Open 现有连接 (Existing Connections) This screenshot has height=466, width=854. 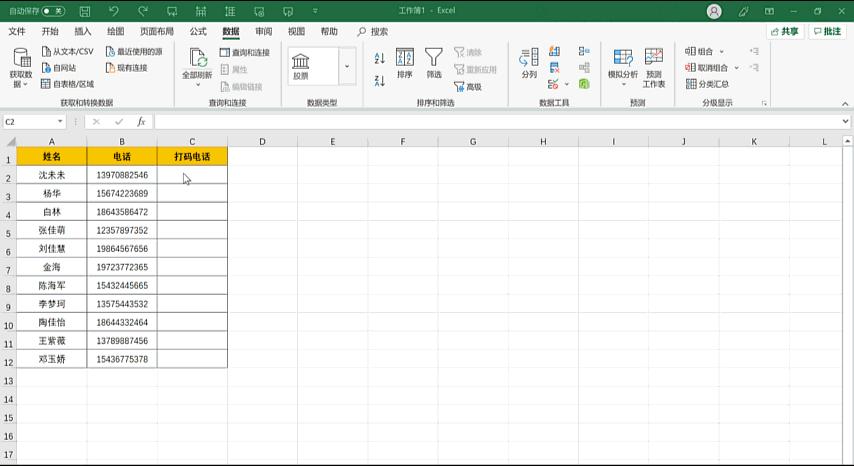click(x=126, y=68)
